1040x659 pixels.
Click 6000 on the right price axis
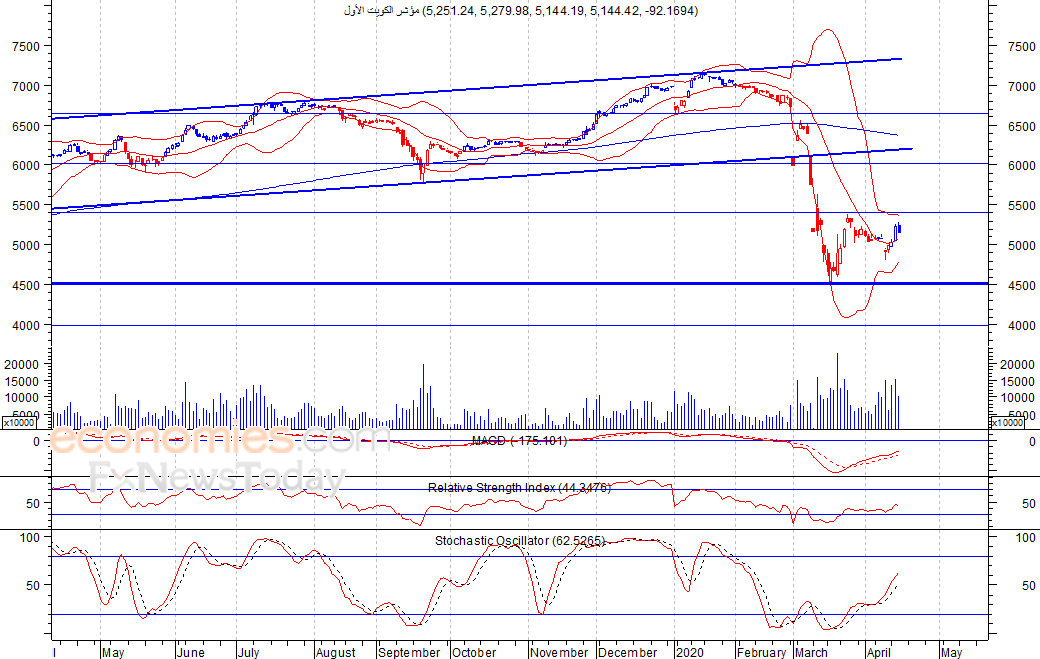[x=1021, y=166]
